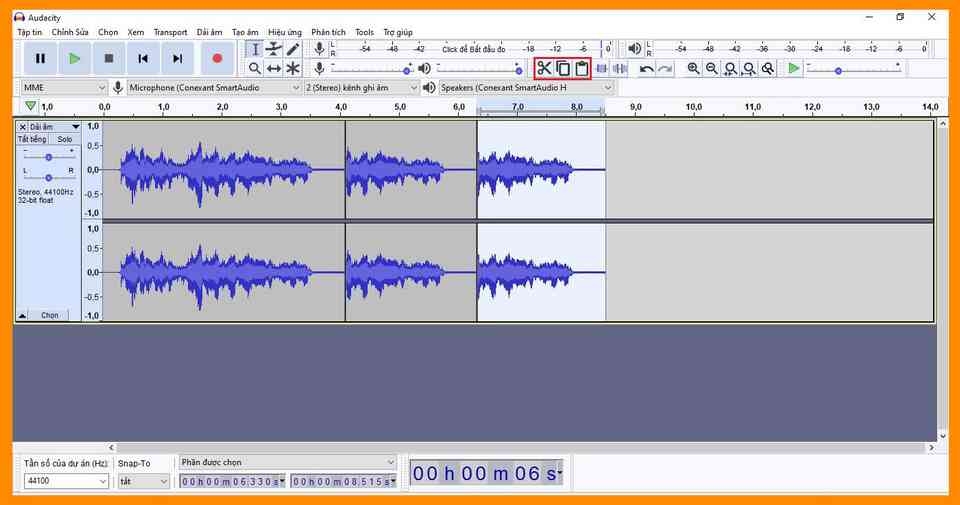The height and width of the screenshot is (505, 960).
Task: Click the Copy icon in edit toolbar
Action: tap(563, 68)
